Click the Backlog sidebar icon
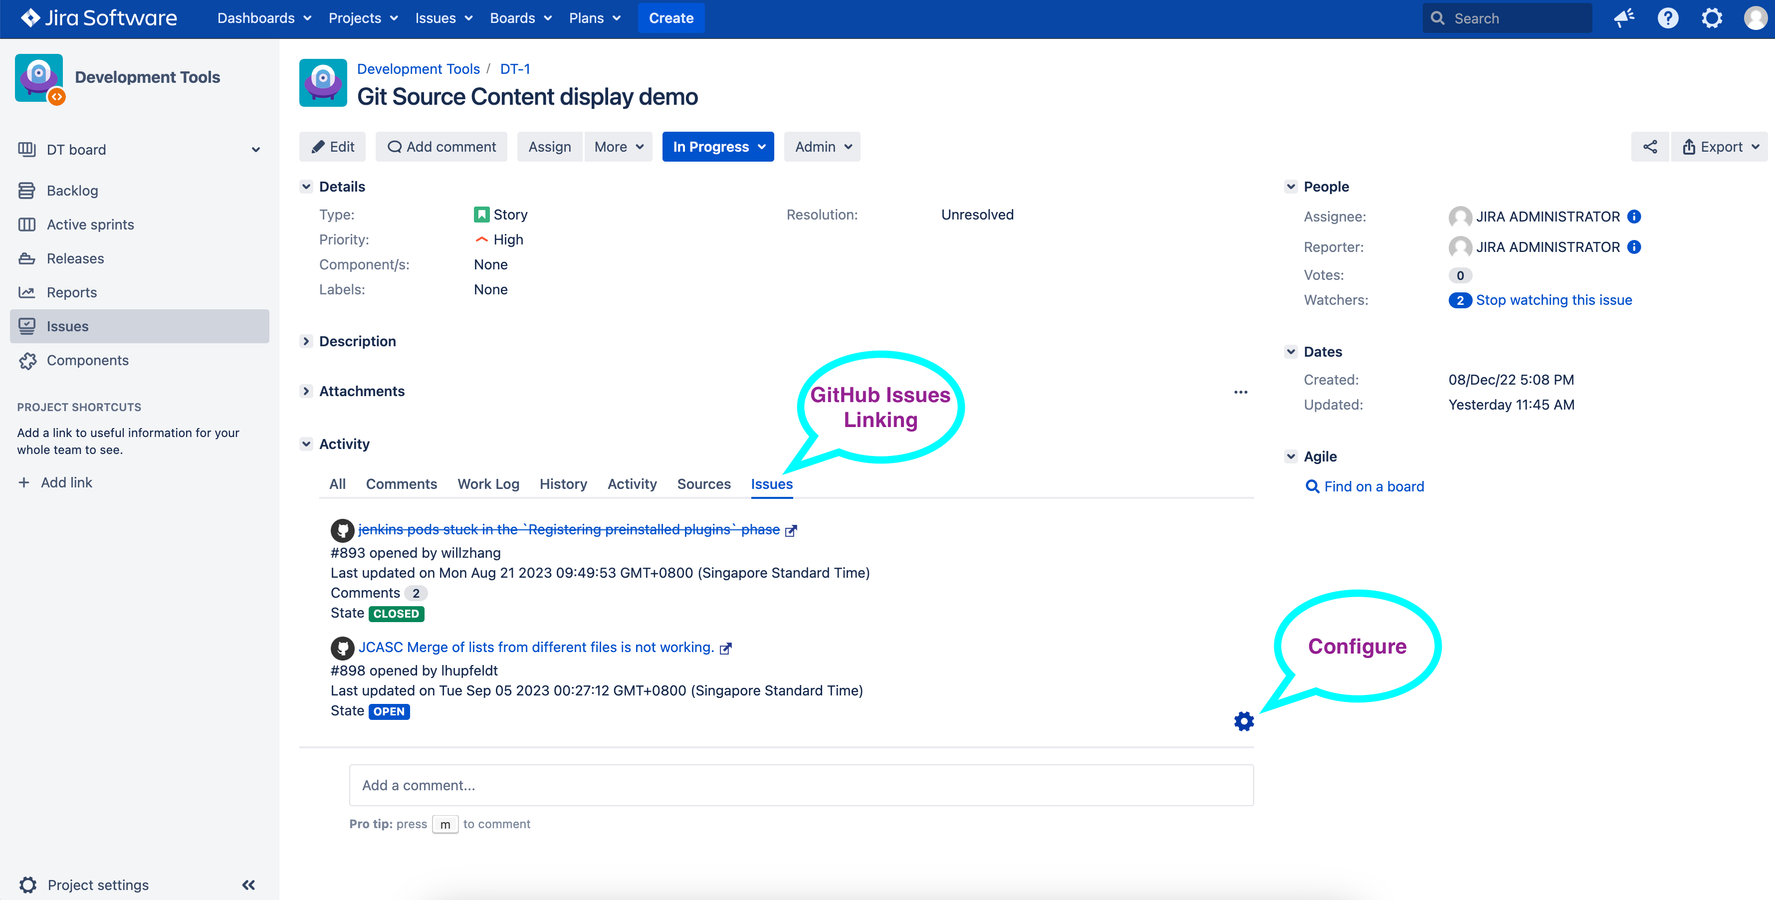The height and width of the screenshot is (900, 1775). tap(27, 190)
